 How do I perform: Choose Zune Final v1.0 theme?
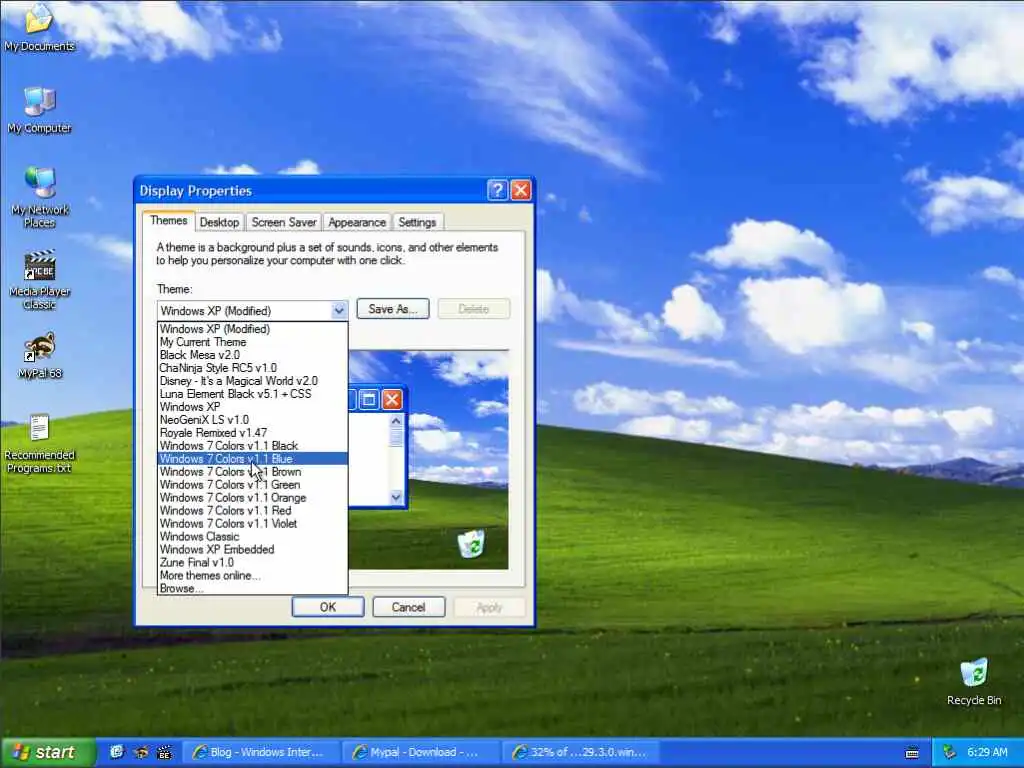pyautogui.click(x=253, y=562)
